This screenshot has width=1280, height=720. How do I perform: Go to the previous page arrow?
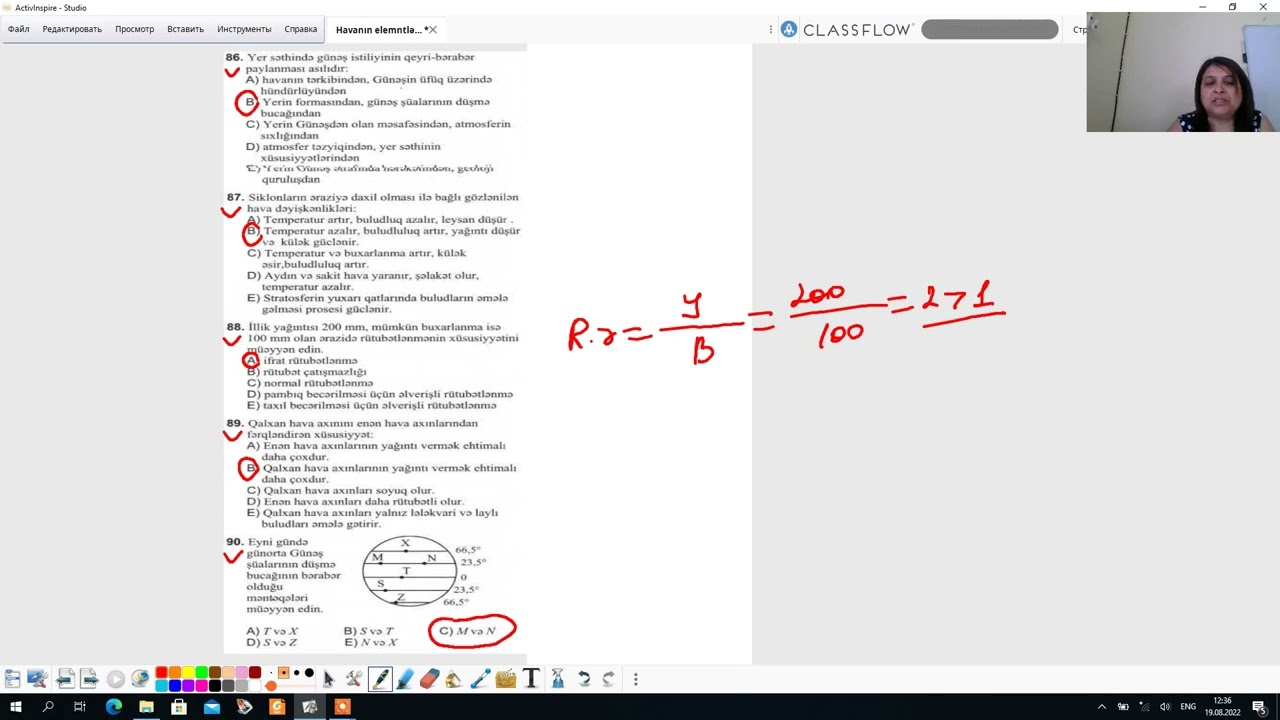pyautogui.click(x=65, y=680)
